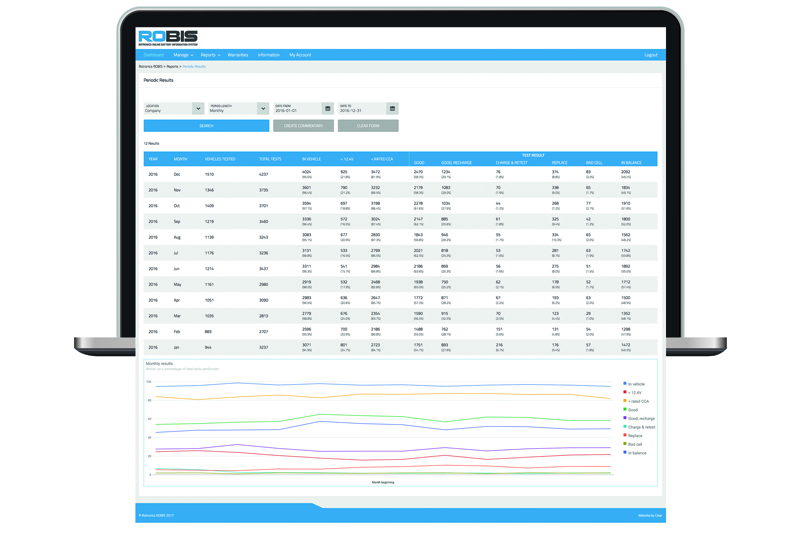Viewport: 800px width, 533px height.
Task: Click the Charge & retest legend dot
Action: pos(626,427)
